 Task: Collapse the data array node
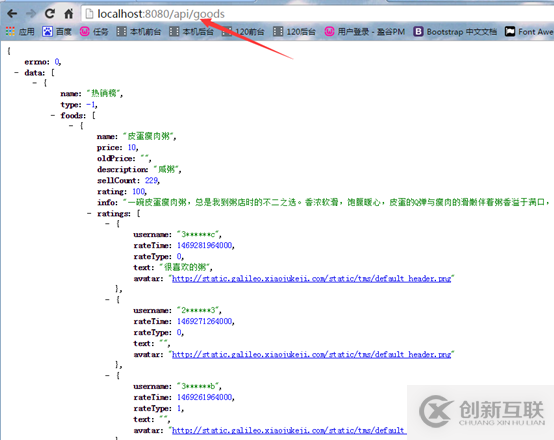(16, 73)
